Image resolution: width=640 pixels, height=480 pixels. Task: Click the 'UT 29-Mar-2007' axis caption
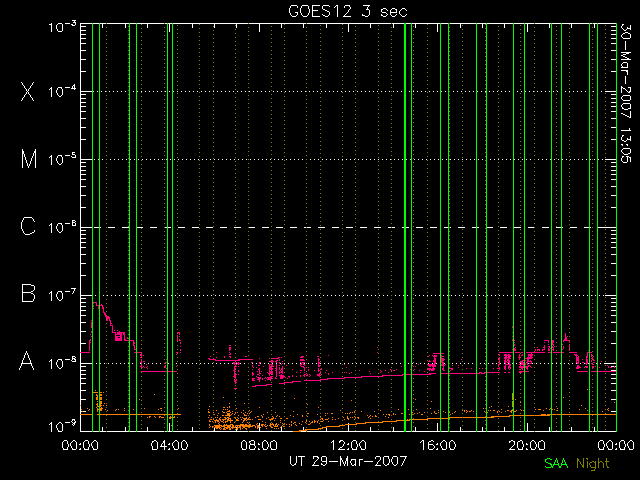(x=348, y=461)
